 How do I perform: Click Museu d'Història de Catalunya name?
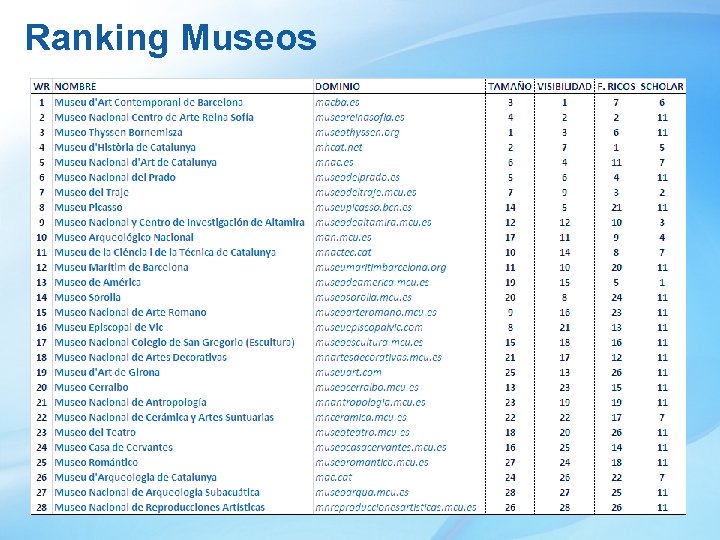pos(125,147)
